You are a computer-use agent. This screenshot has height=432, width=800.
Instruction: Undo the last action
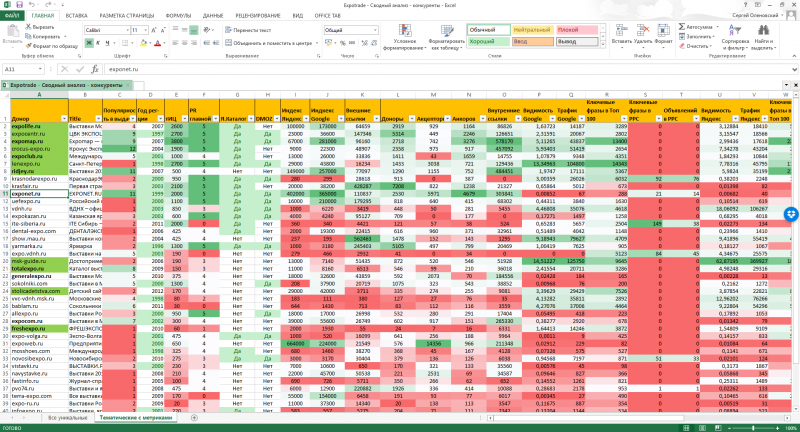click(x=32, y=5)
